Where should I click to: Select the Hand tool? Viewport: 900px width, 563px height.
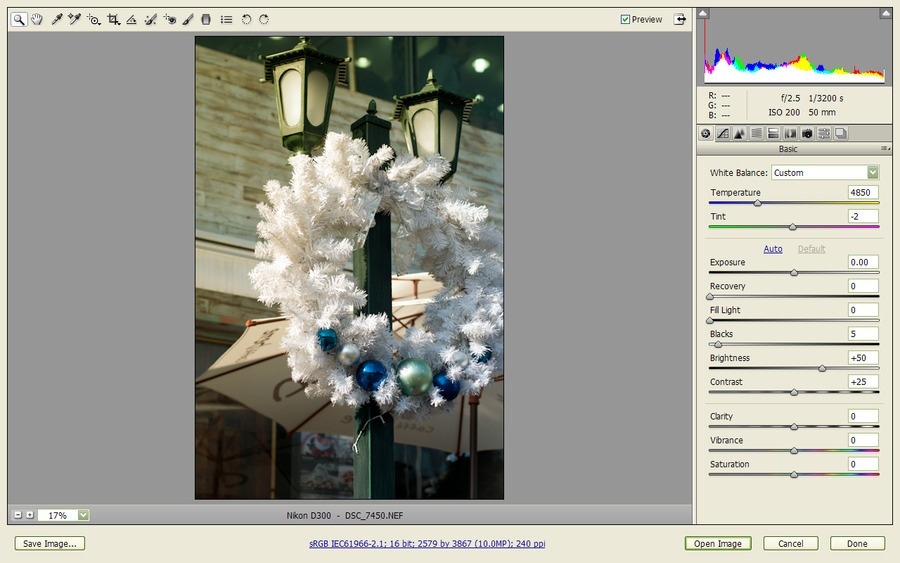point(37,19)
